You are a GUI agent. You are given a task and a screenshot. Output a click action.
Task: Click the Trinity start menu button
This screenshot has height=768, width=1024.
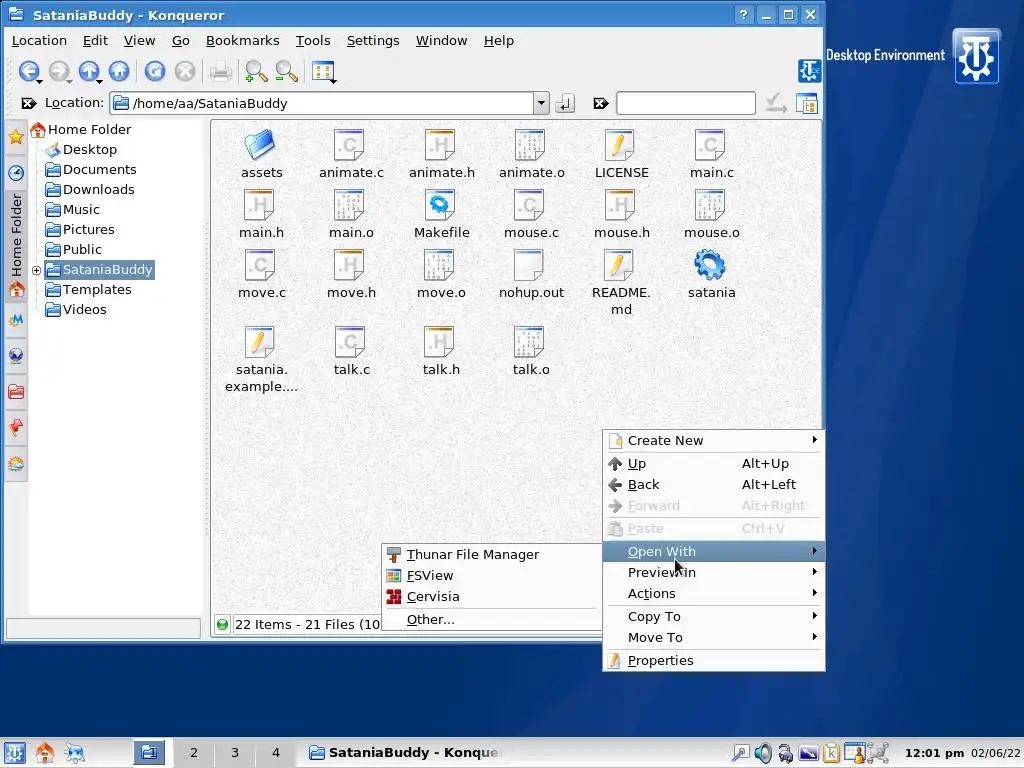14,752
